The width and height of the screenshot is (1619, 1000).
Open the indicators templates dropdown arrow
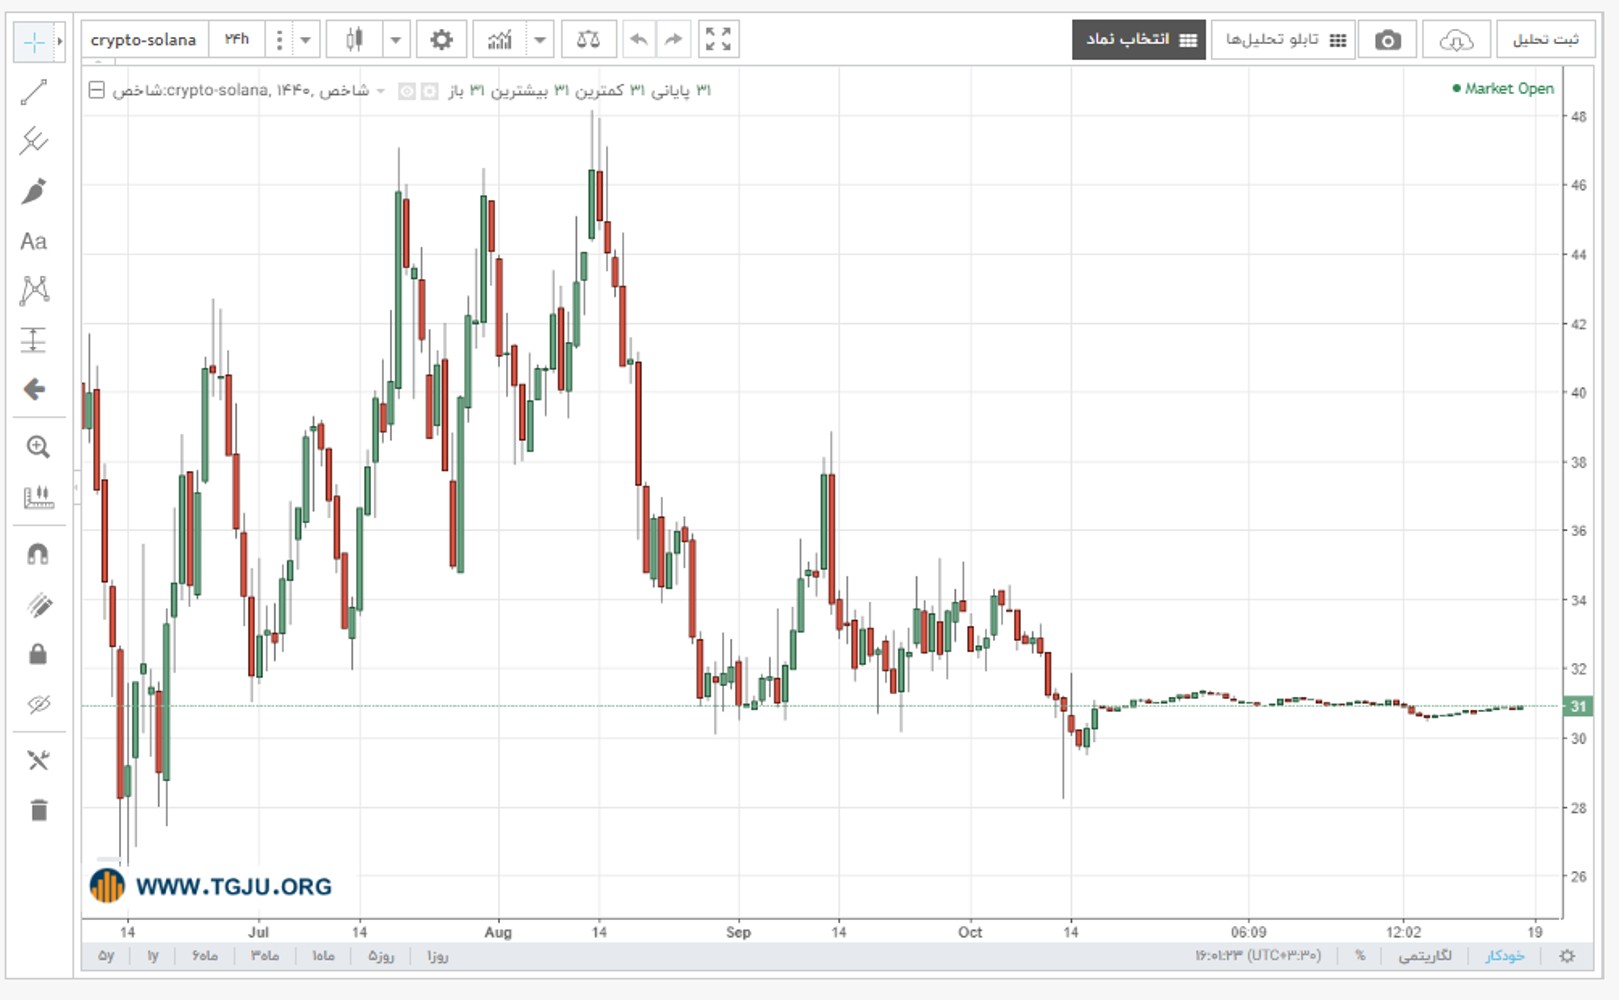pyautogui.click(x=540, y=40)
